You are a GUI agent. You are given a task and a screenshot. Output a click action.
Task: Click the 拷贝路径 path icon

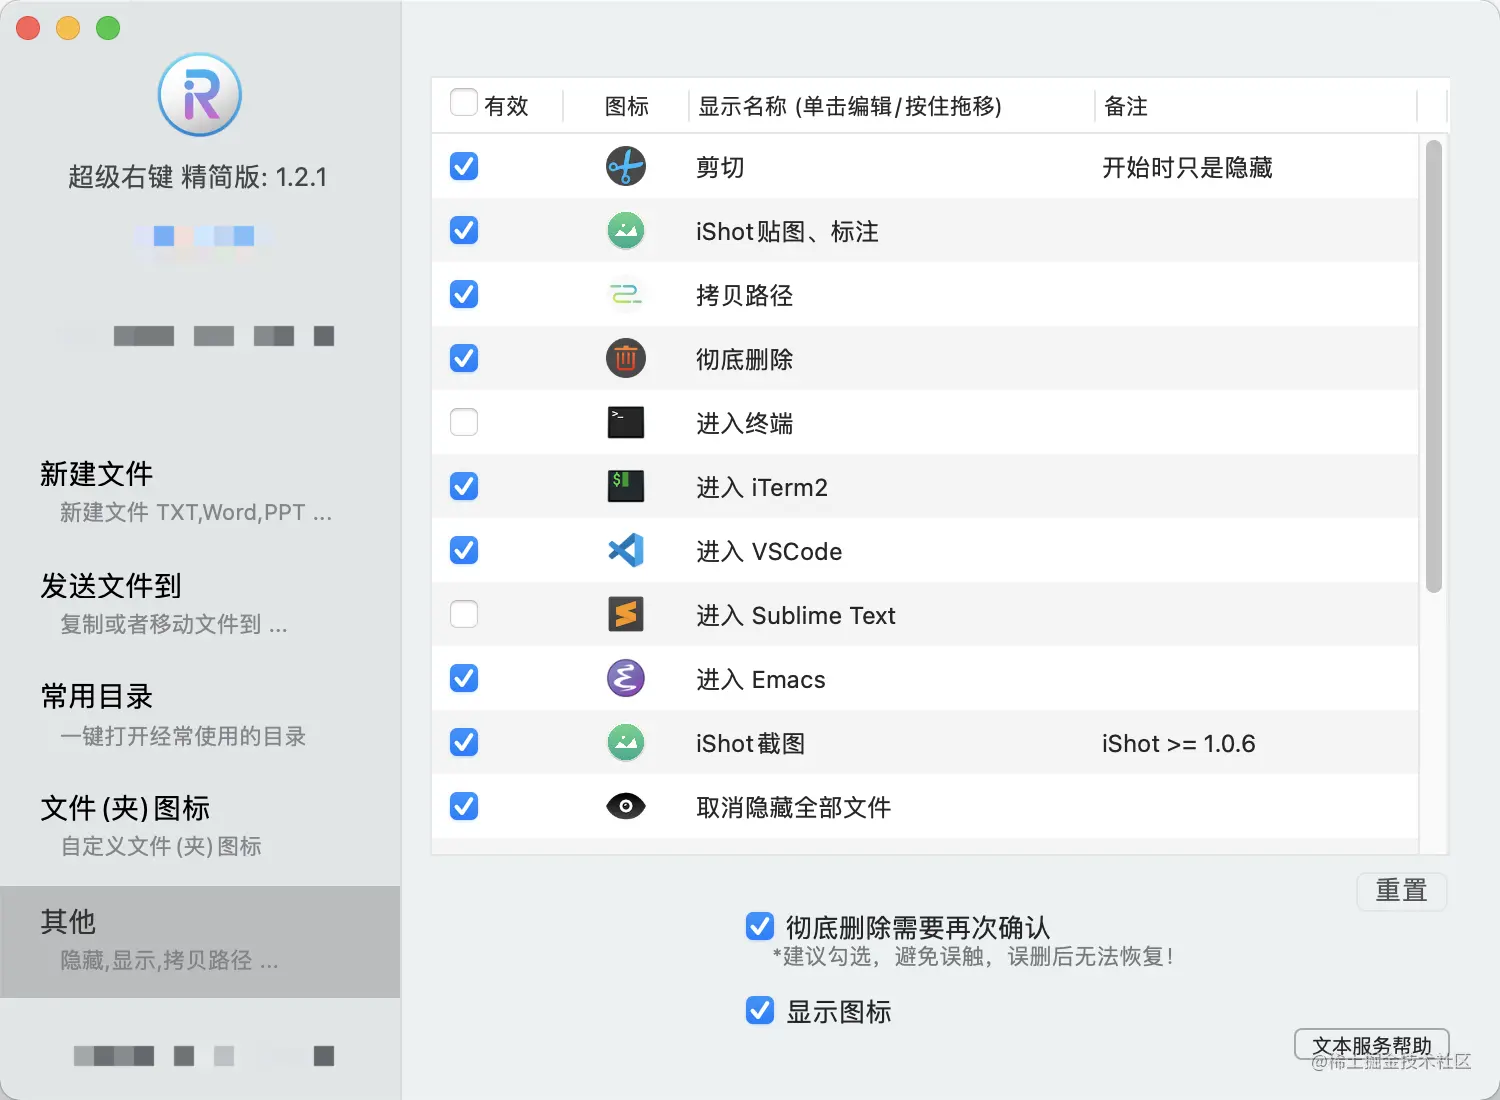[626, 295]
